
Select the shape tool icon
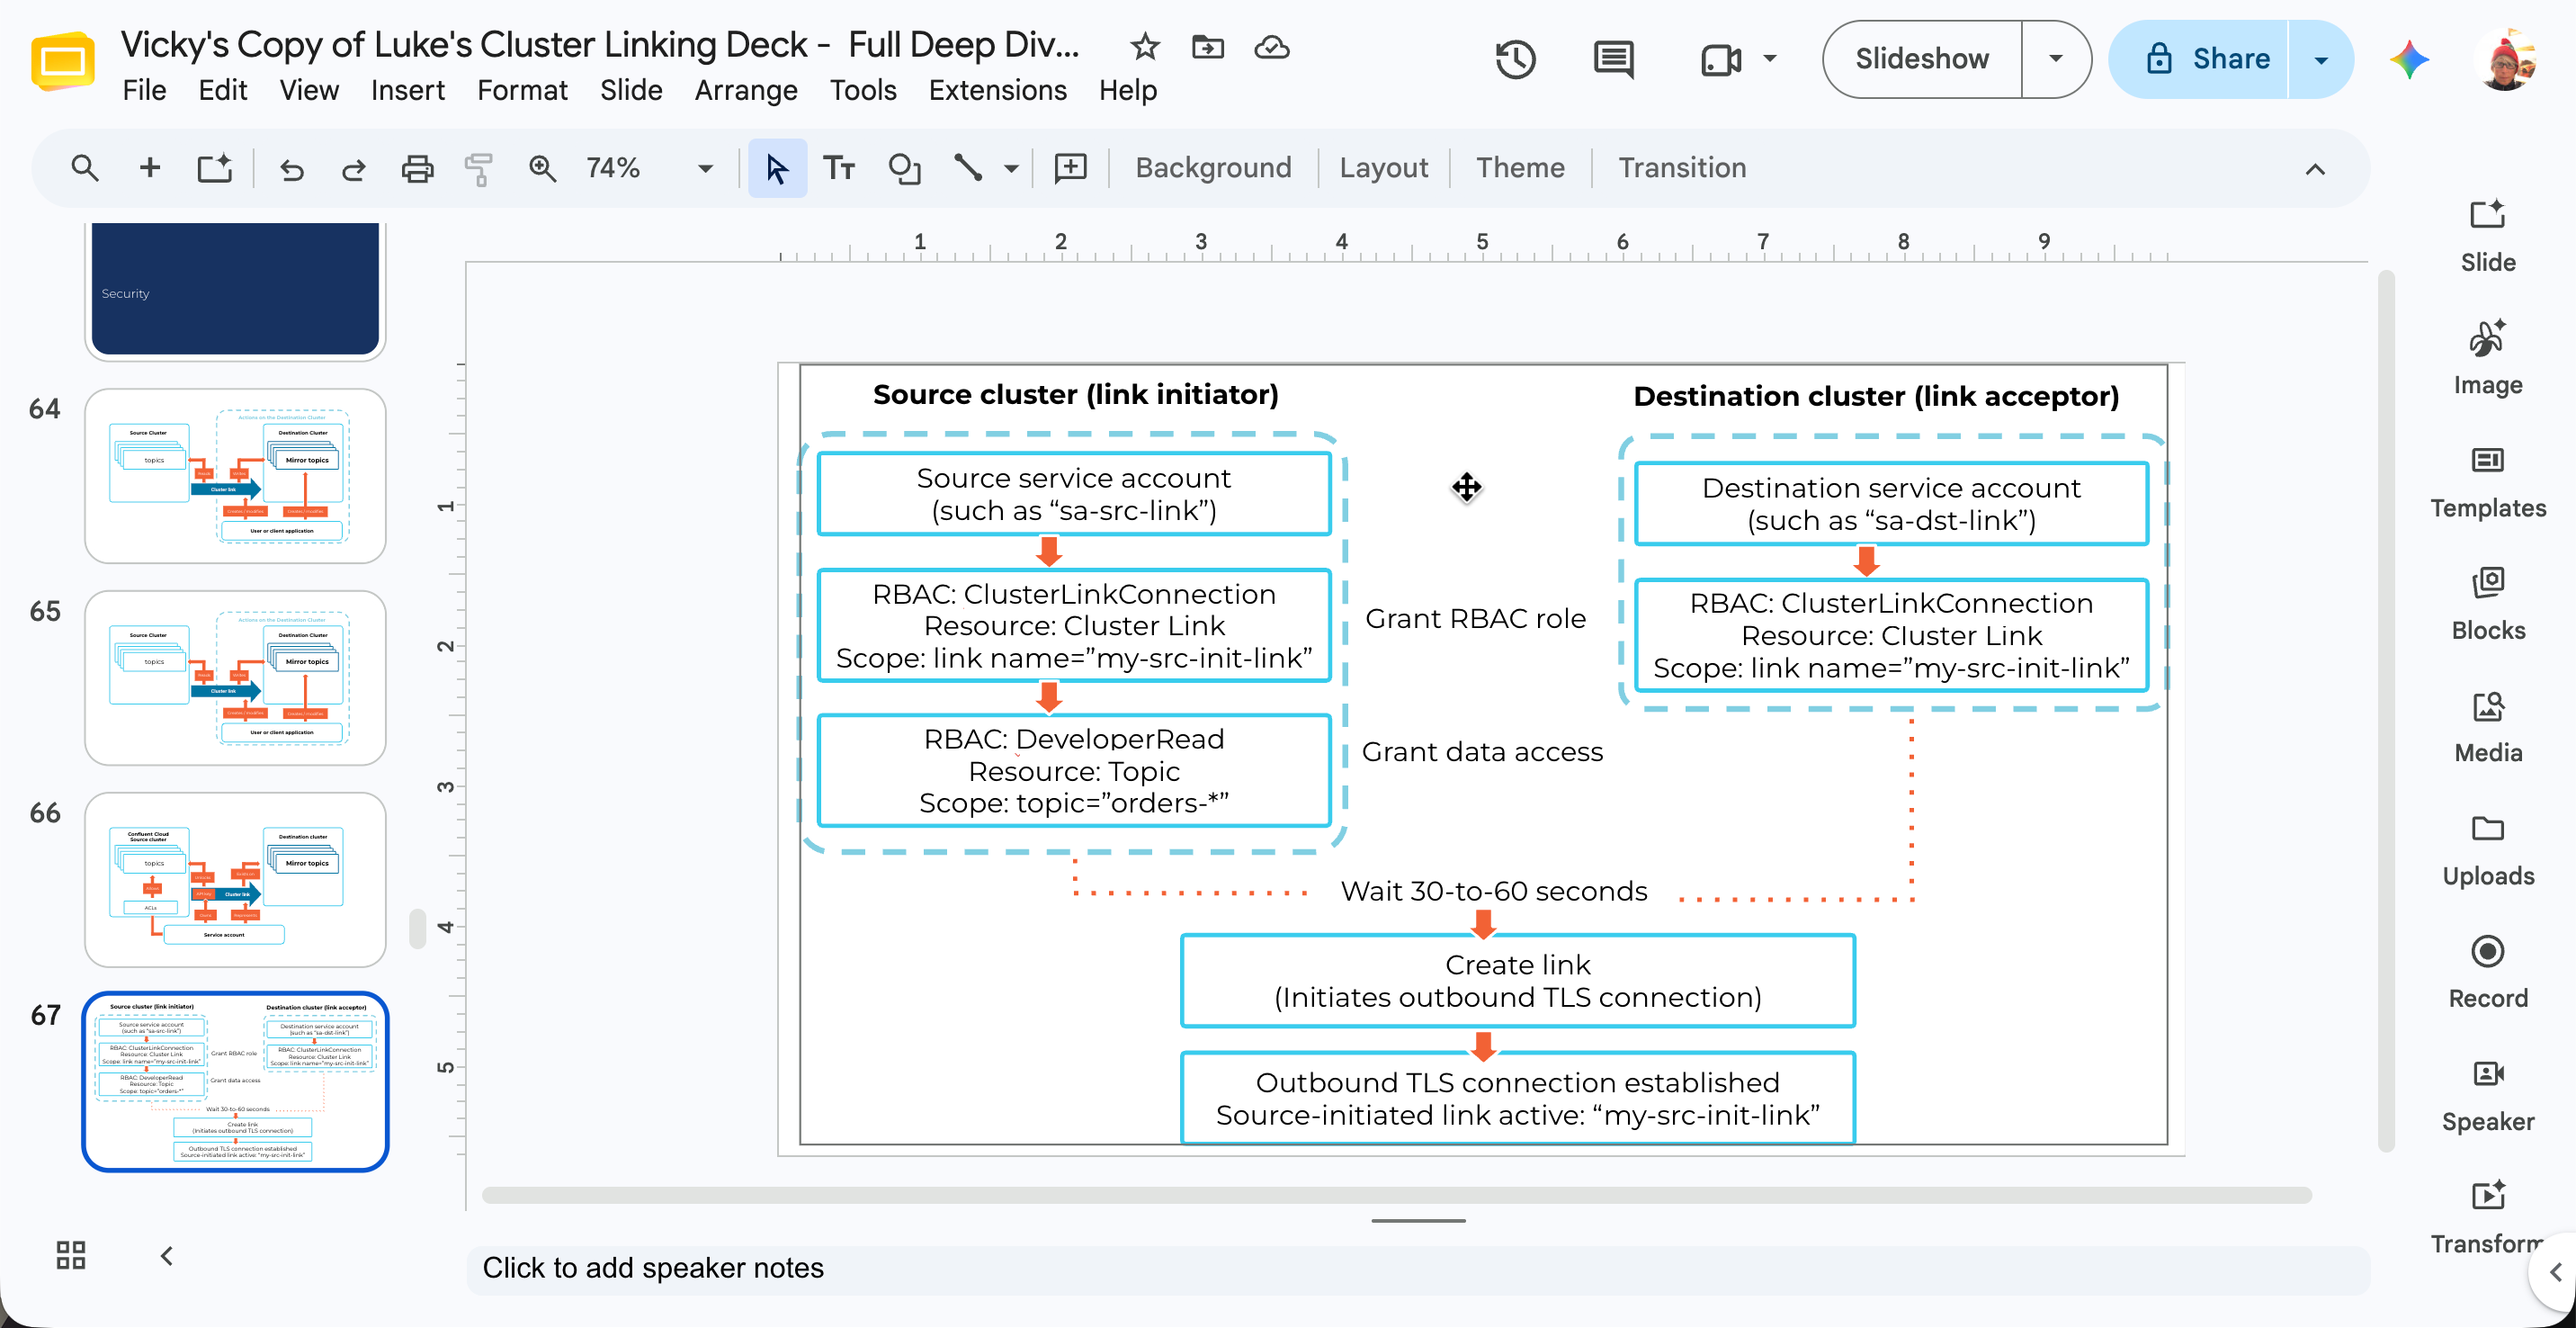904,168
